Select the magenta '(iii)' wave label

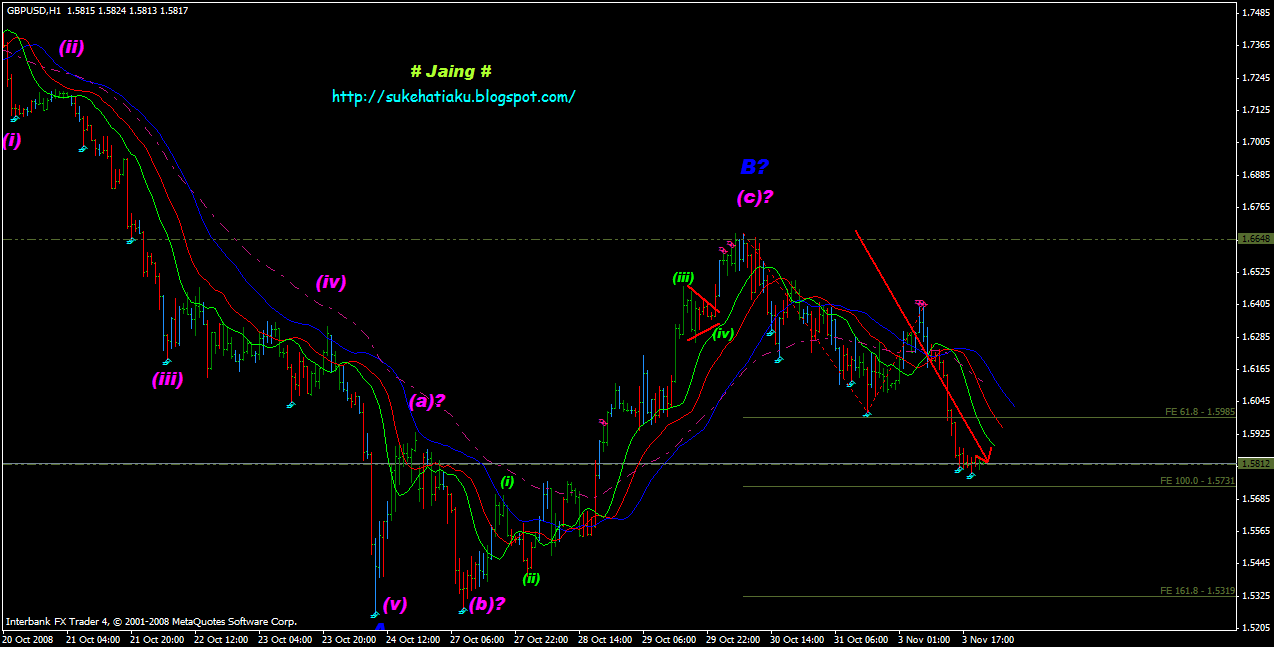click(x=167, y=379)
